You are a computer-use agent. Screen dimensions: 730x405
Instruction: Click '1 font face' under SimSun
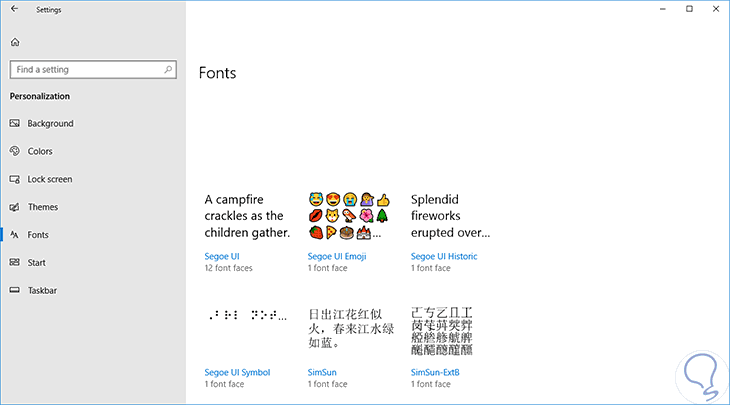[327, 384]
